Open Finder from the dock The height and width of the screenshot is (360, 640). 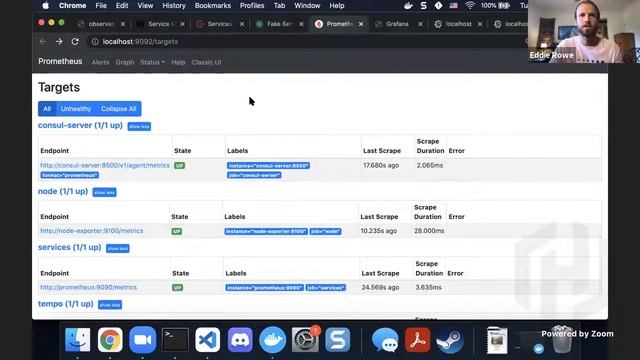tap(78, 340)
